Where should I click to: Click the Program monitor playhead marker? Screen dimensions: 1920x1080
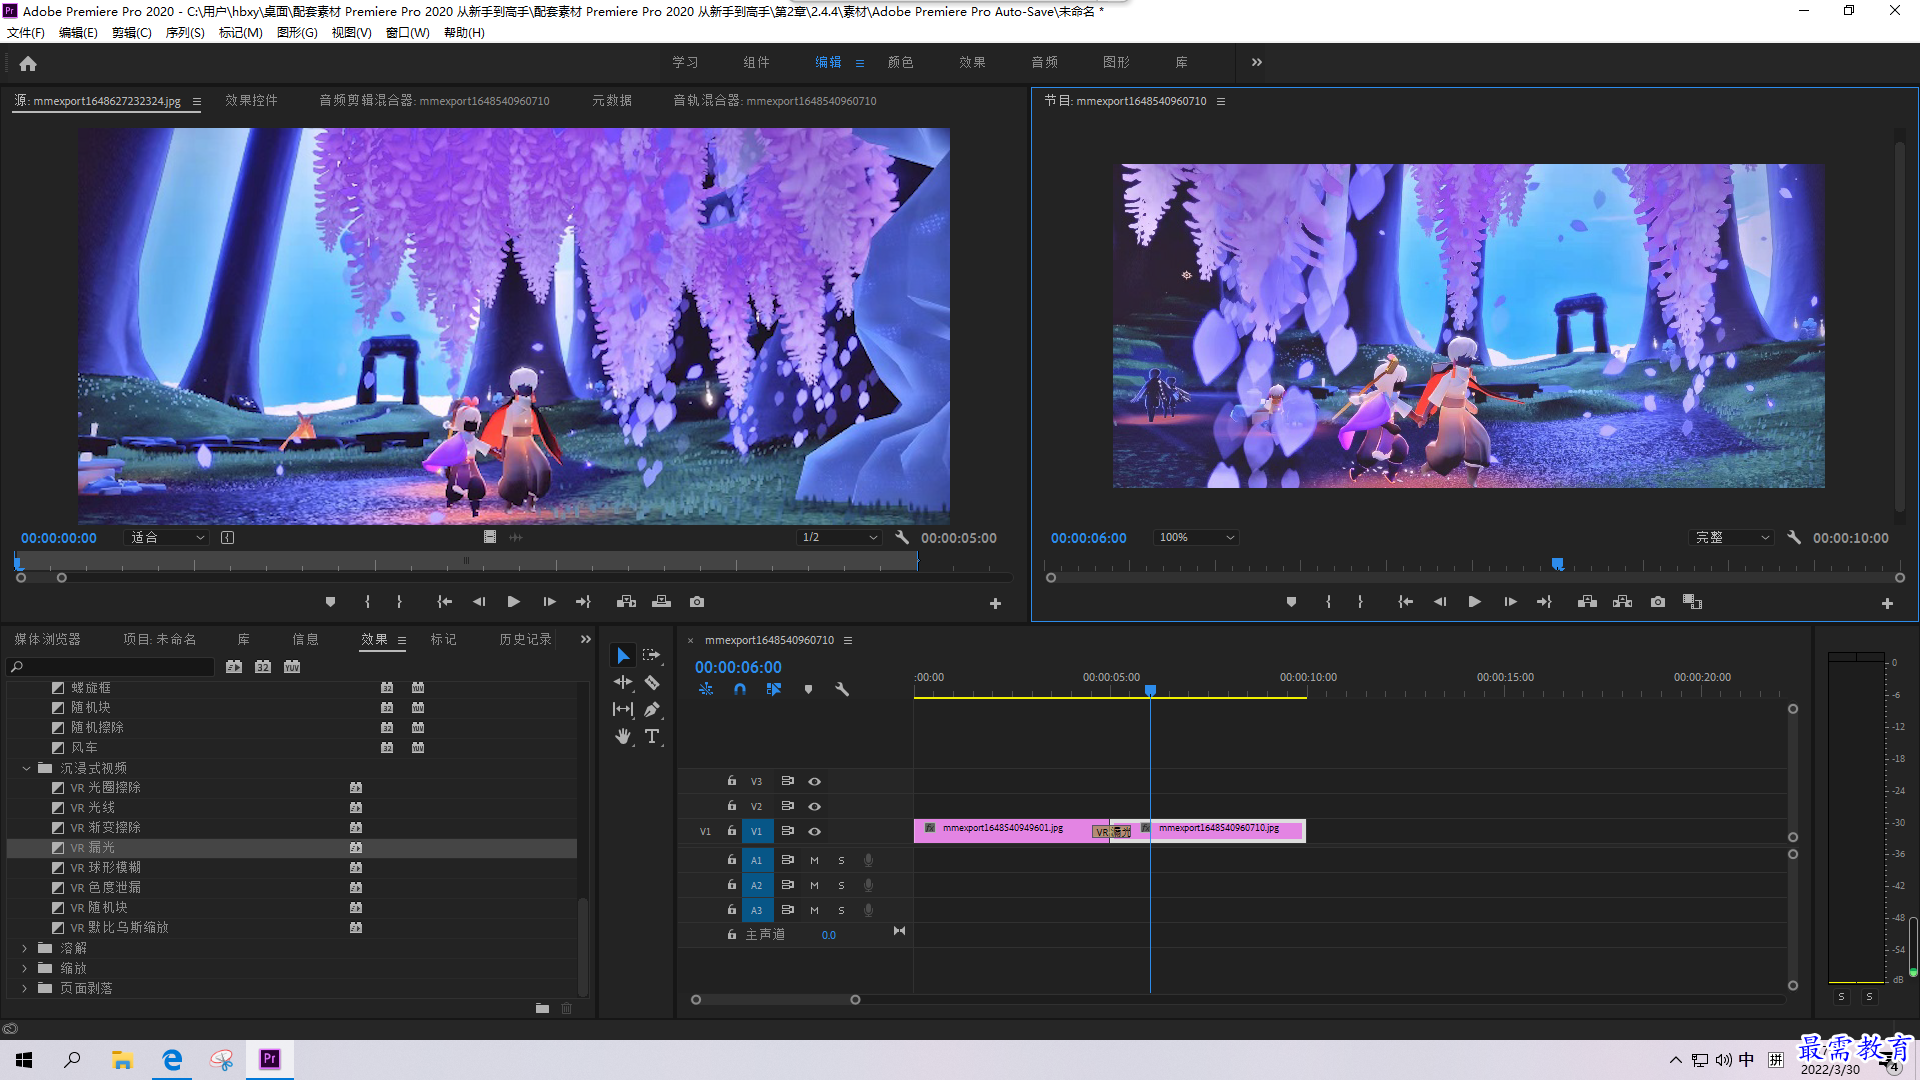(x=1557, y=565)
